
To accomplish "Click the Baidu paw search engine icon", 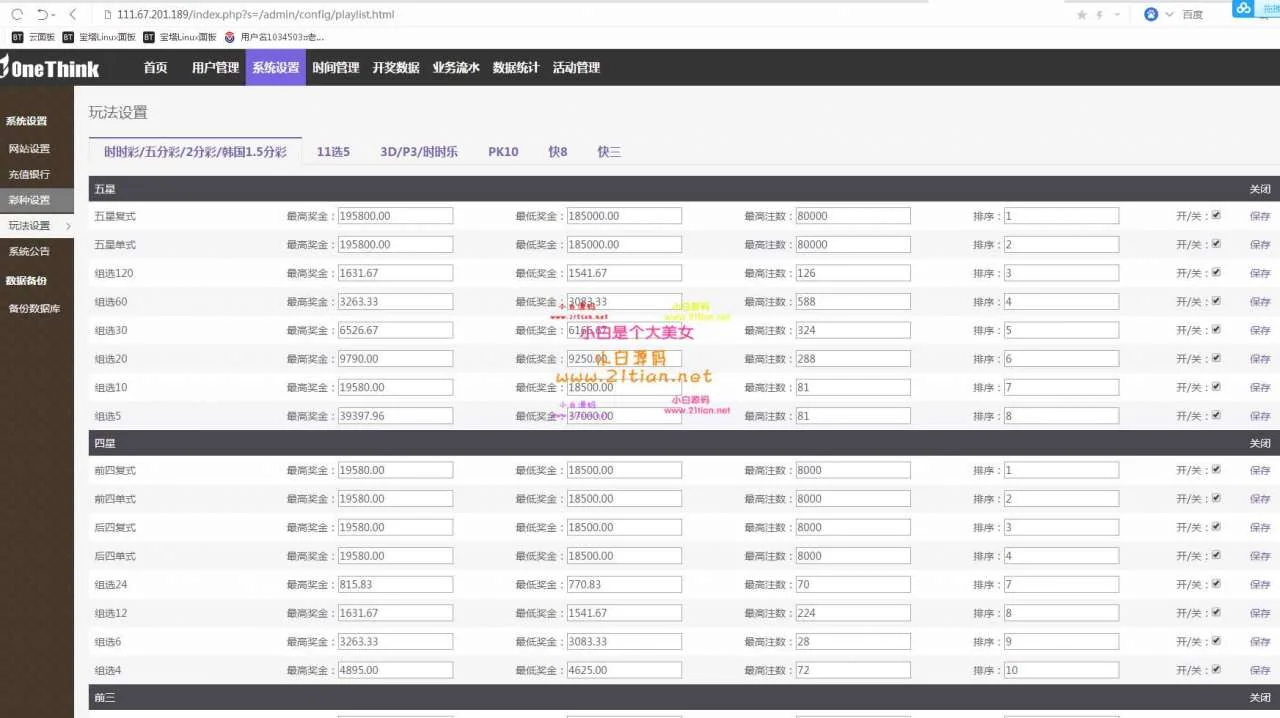I will point(1151,15).
